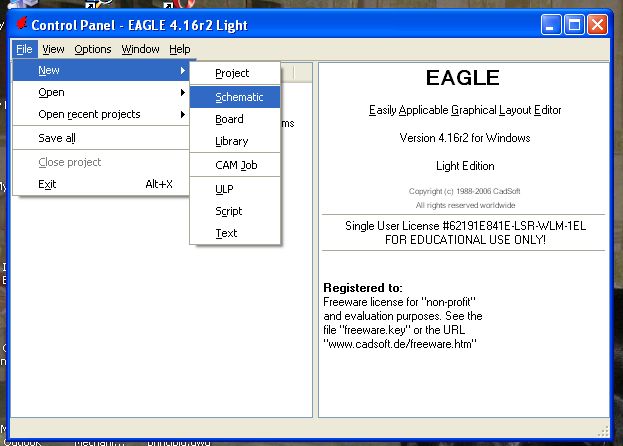Maximize the Control Panel window
This screenshot has height=446, width=623.
point(575,25)
